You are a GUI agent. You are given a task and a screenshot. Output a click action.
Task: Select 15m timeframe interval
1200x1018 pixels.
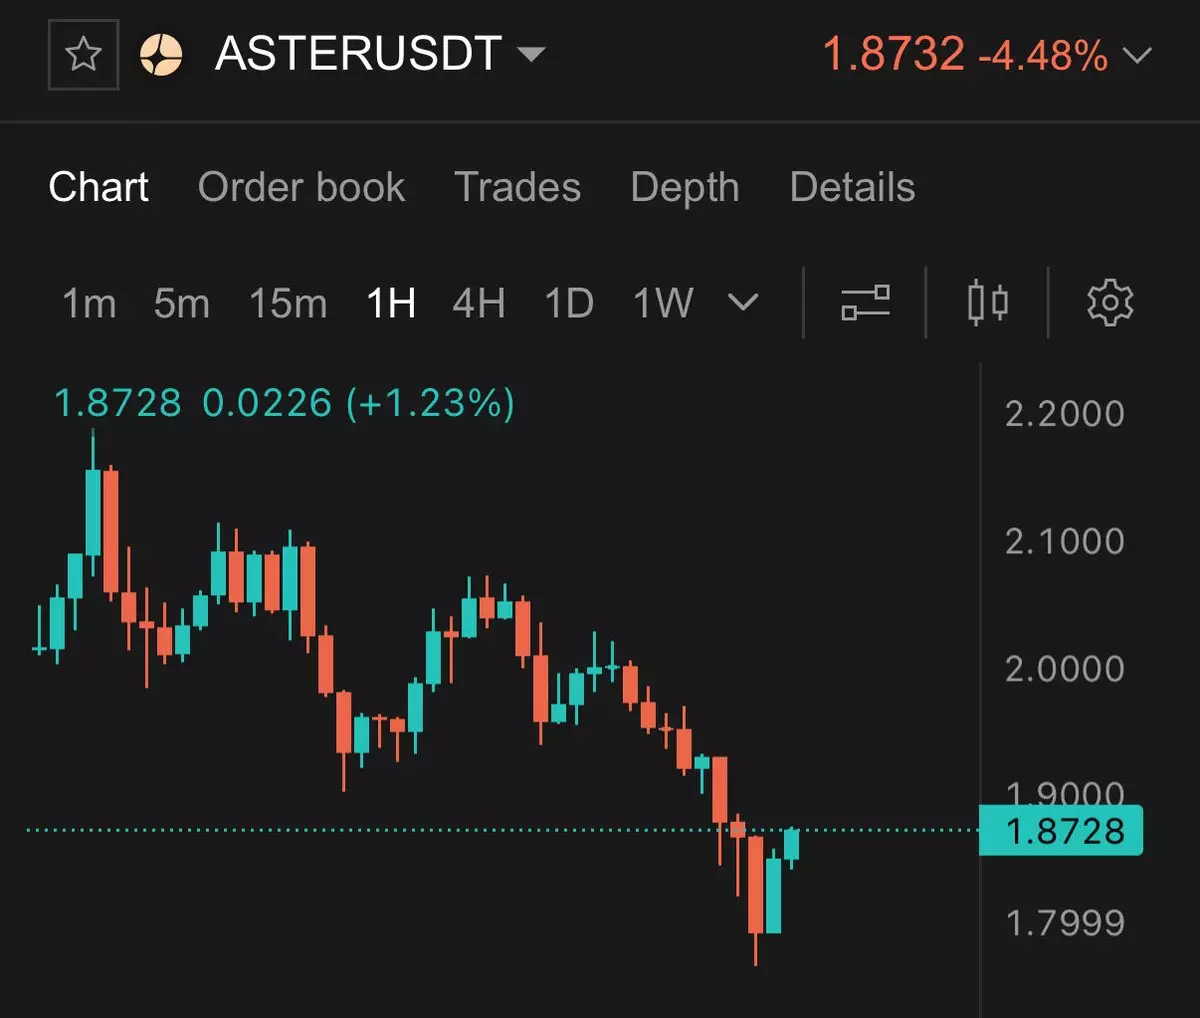click(x=288, y=303)
